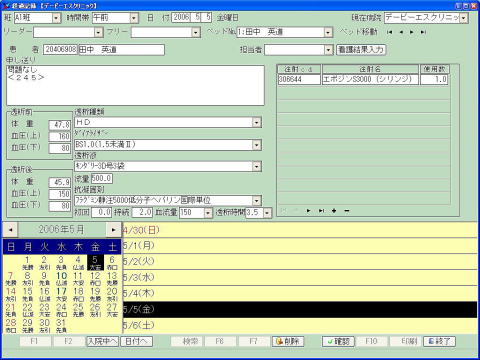Show next month in calendar
The height and width of the screenshot is (360, 480).
click(113, 230)
